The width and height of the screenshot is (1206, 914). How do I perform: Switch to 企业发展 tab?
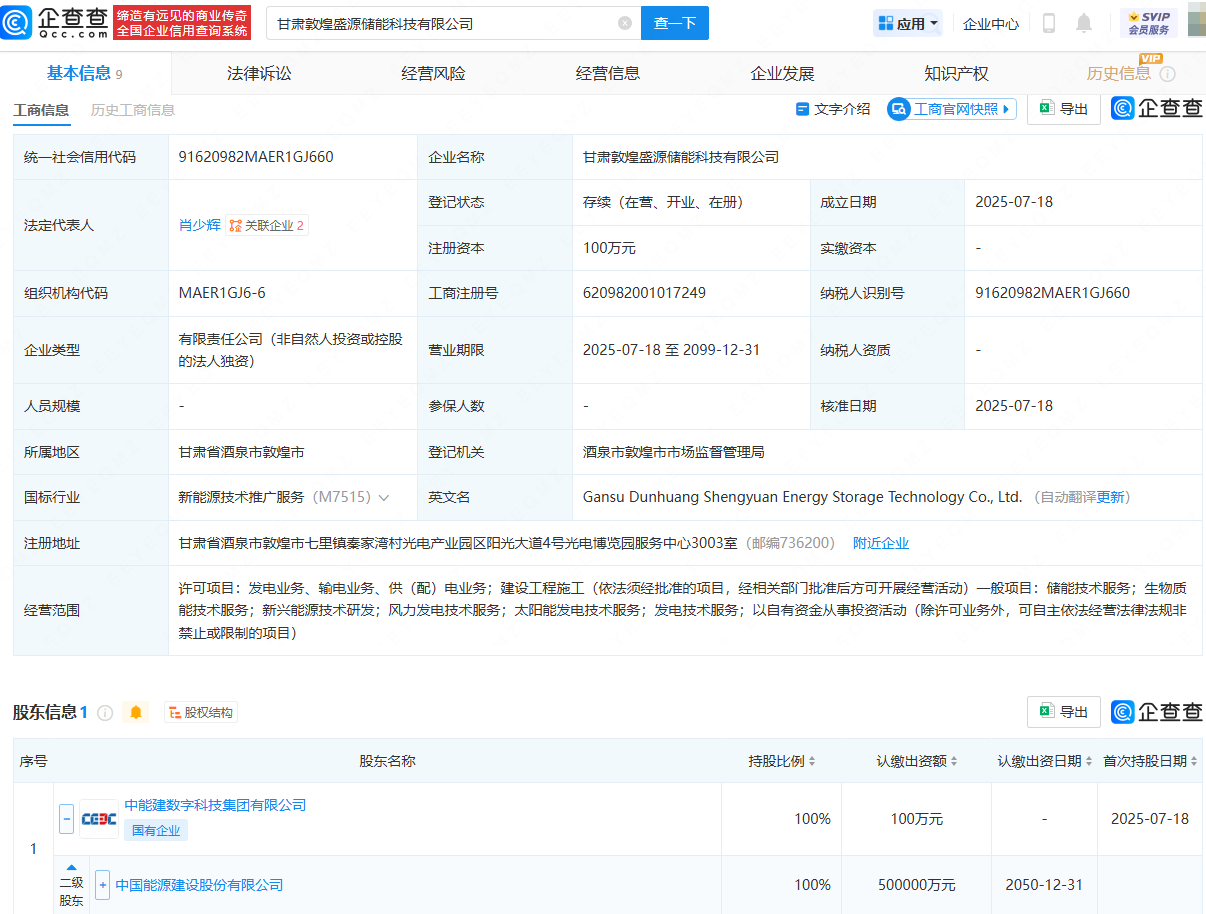pos(783,73)
